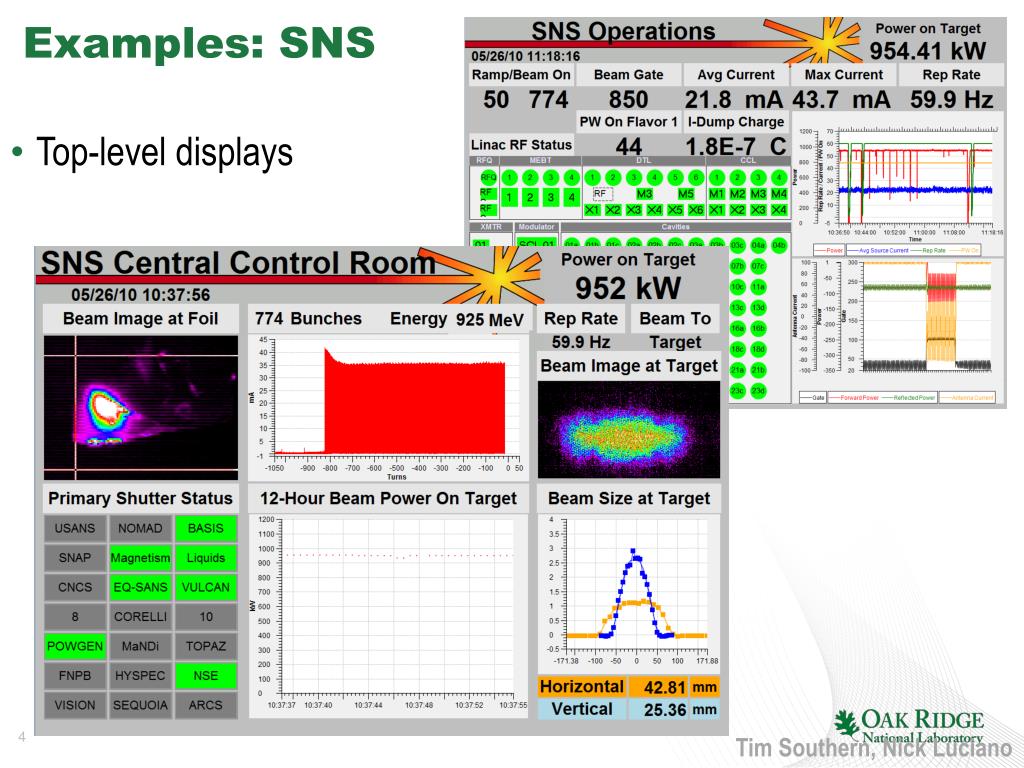
Task: Select DTL round indicator 6
Action: pyautogui.click(x=696, y=178)
